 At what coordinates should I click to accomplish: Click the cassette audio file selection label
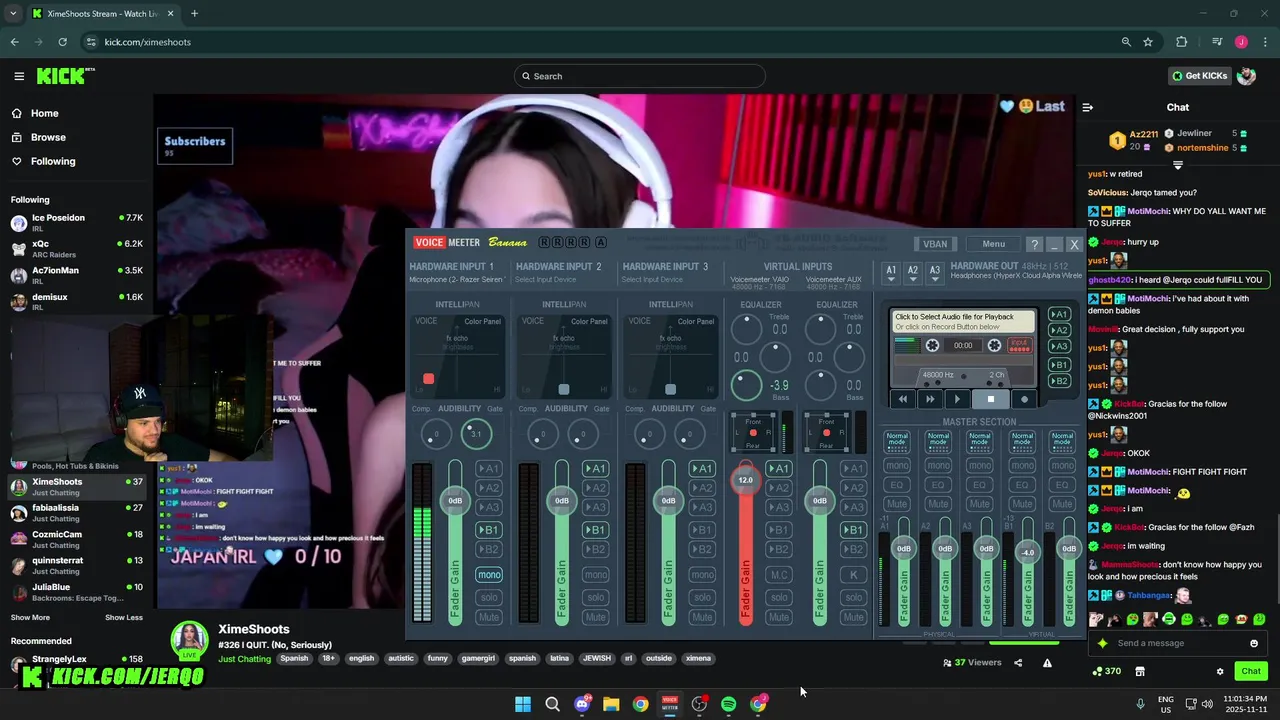point(964,321)
